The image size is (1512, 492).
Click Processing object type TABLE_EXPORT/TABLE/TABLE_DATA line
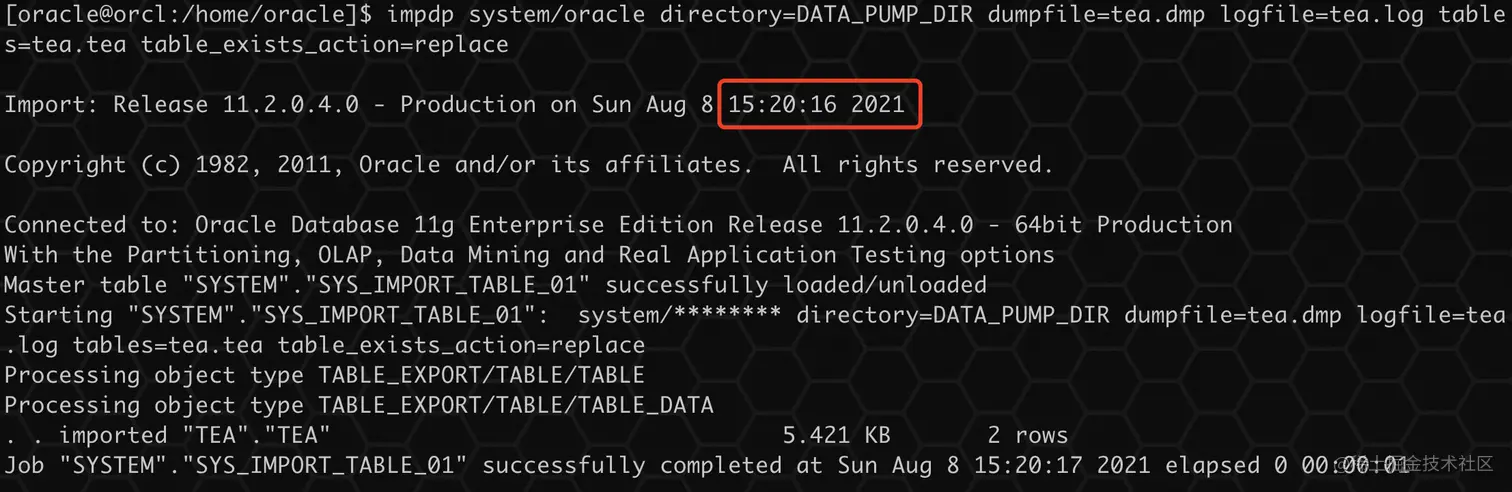(359, 405)
